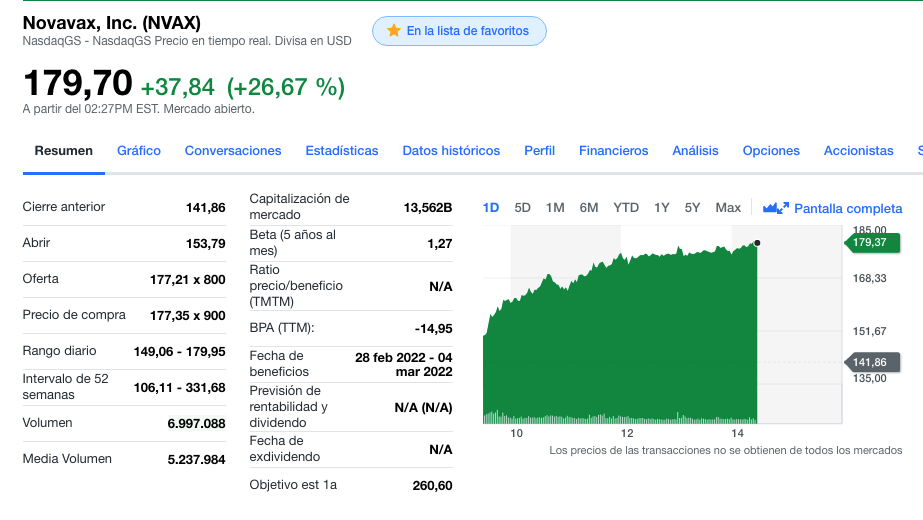The image size is (923, 520).
Task: Click the Volumen value '6.997.088'
Action: tap(197, 423)
